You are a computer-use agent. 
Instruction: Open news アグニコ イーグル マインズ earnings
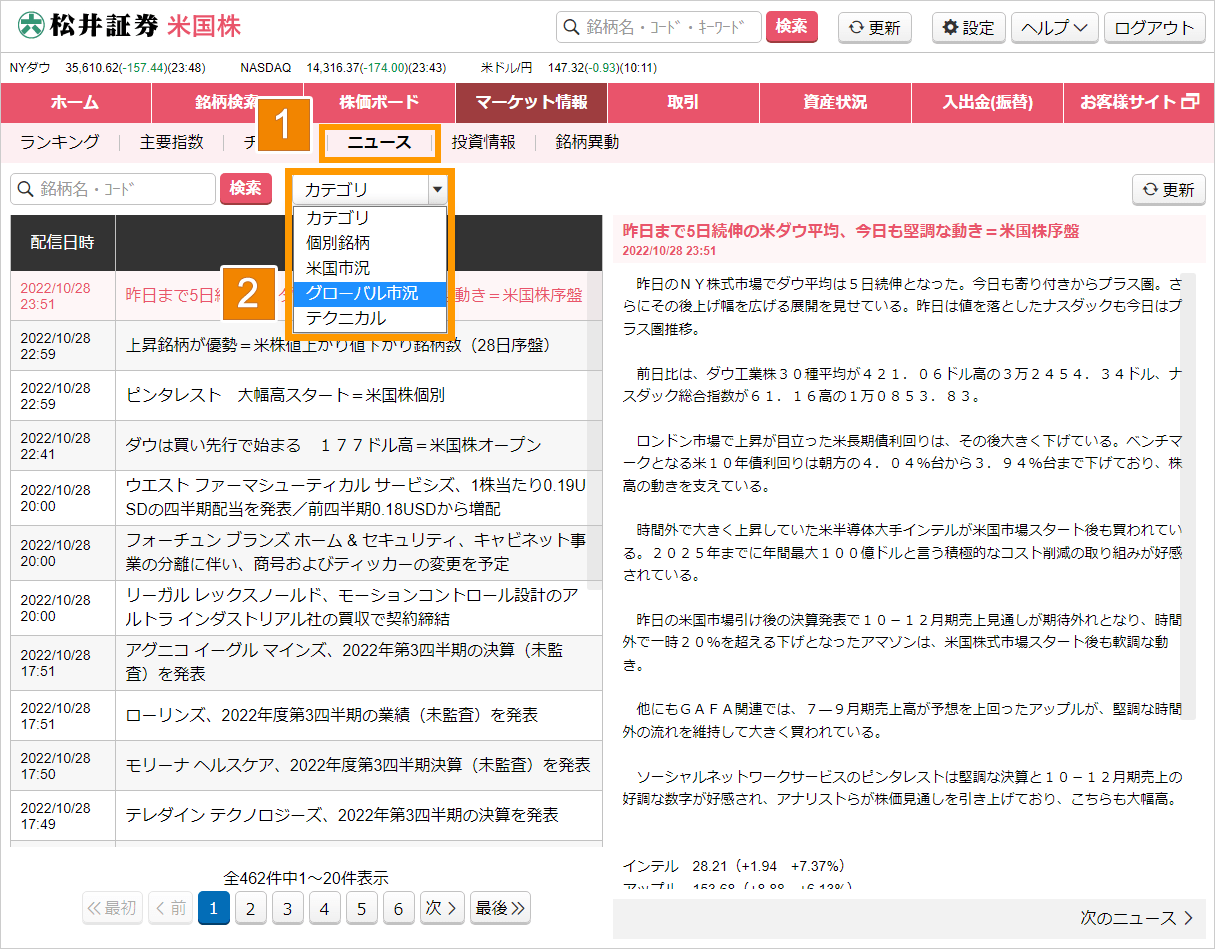(345, 662)
